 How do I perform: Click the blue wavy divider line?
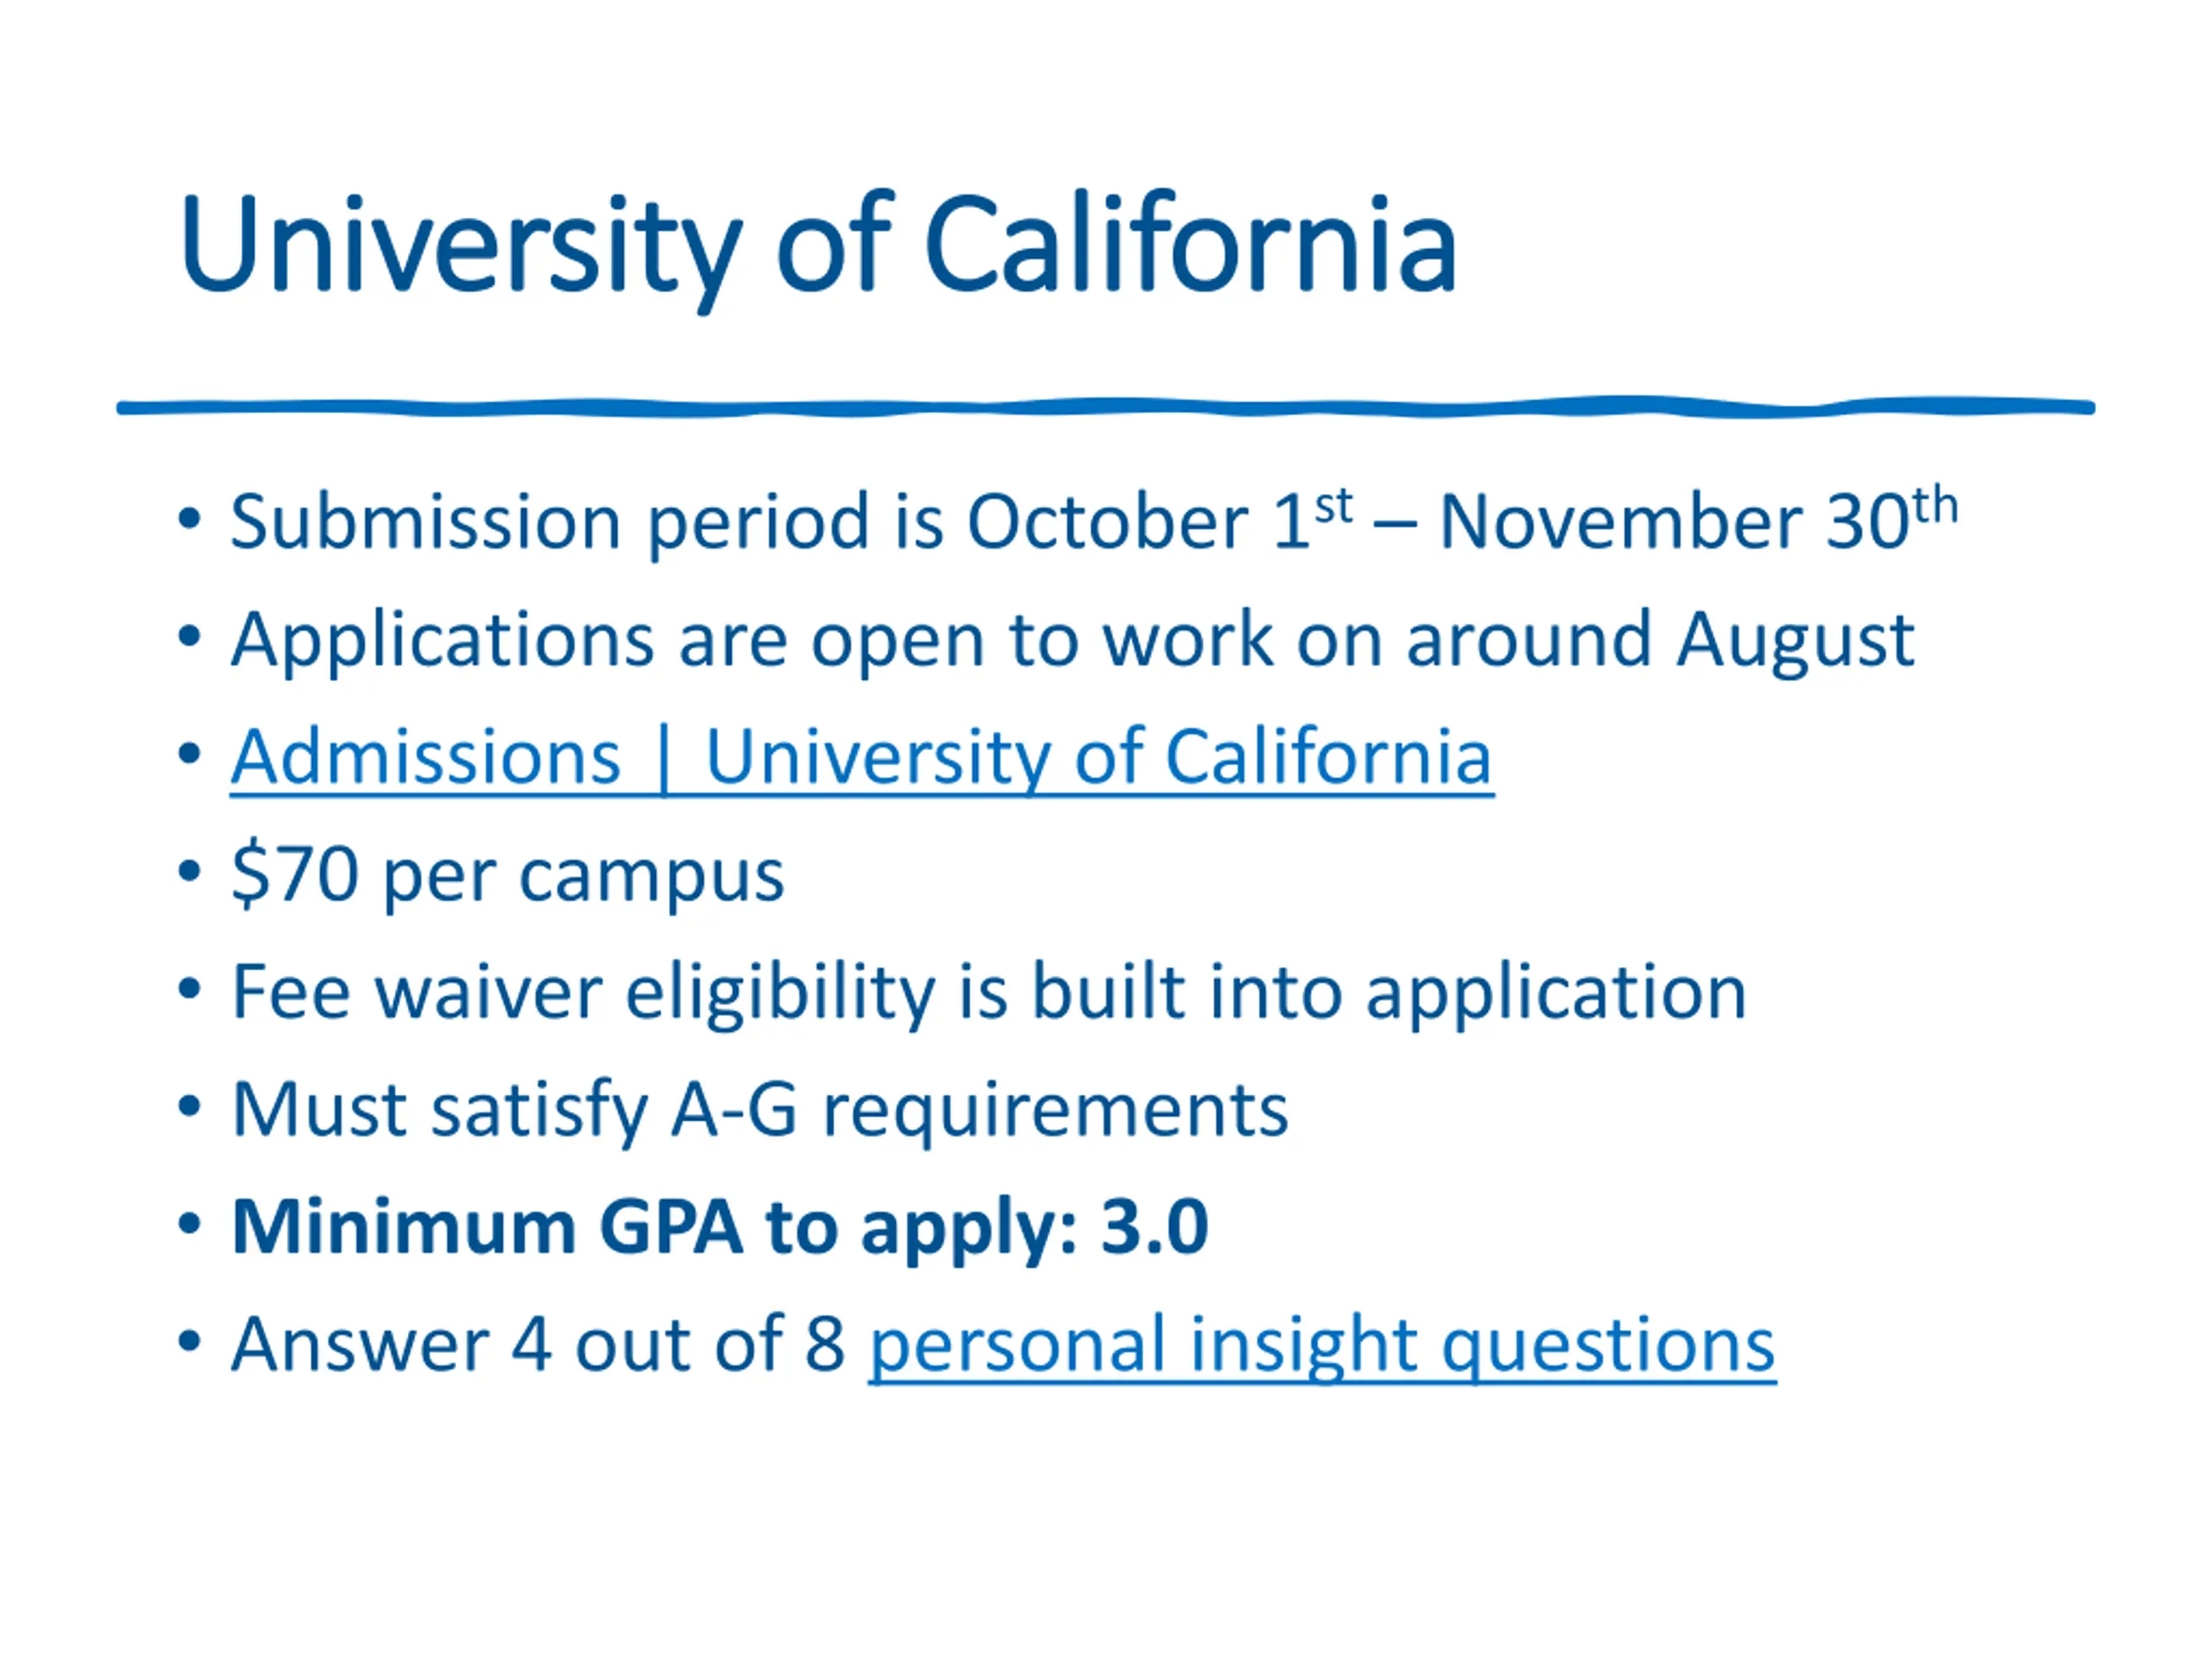coord(1105,407)
